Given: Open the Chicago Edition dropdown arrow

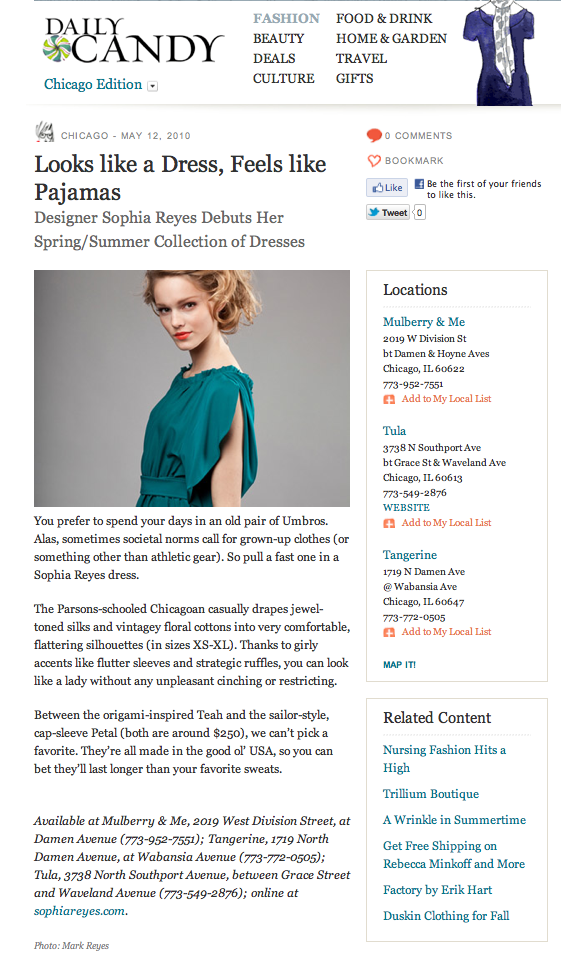Looking at the screenshot, I should coord(152,86).
